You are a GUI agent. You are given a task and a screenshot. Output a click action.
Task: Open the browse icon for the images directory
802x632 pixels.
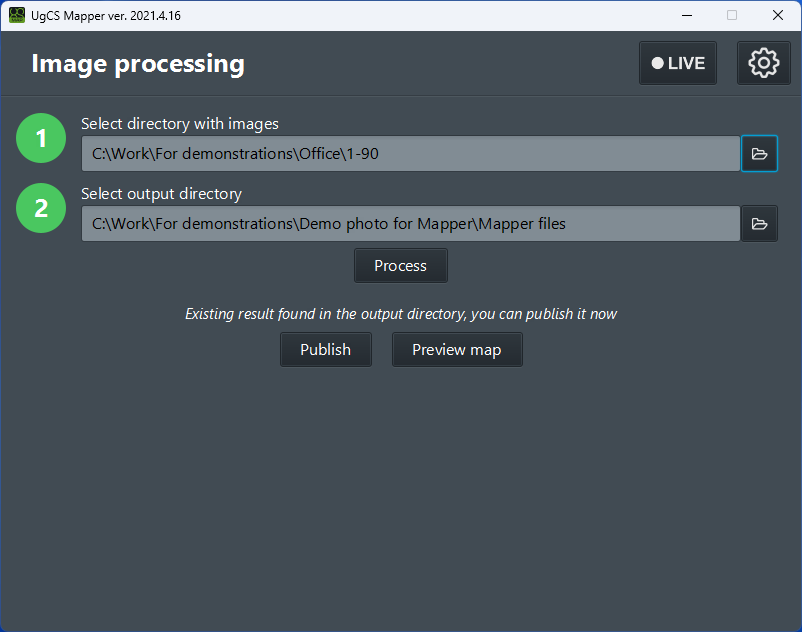(x=759, y=153)
